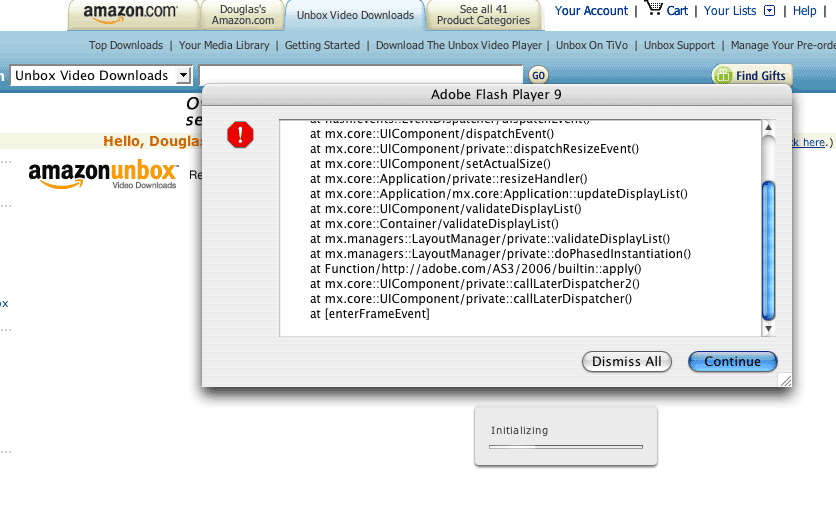Image resolution: width=836 pixels, height=526 pixels.
Task: Click dialog resize grip corner
Action: tap(785, 380)
